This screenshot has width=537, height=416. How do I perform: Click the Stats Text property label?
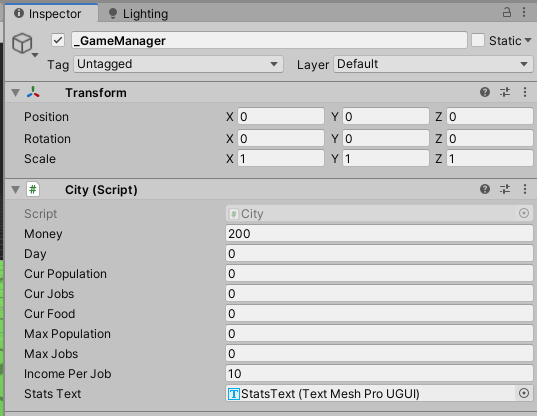point(52,394)
